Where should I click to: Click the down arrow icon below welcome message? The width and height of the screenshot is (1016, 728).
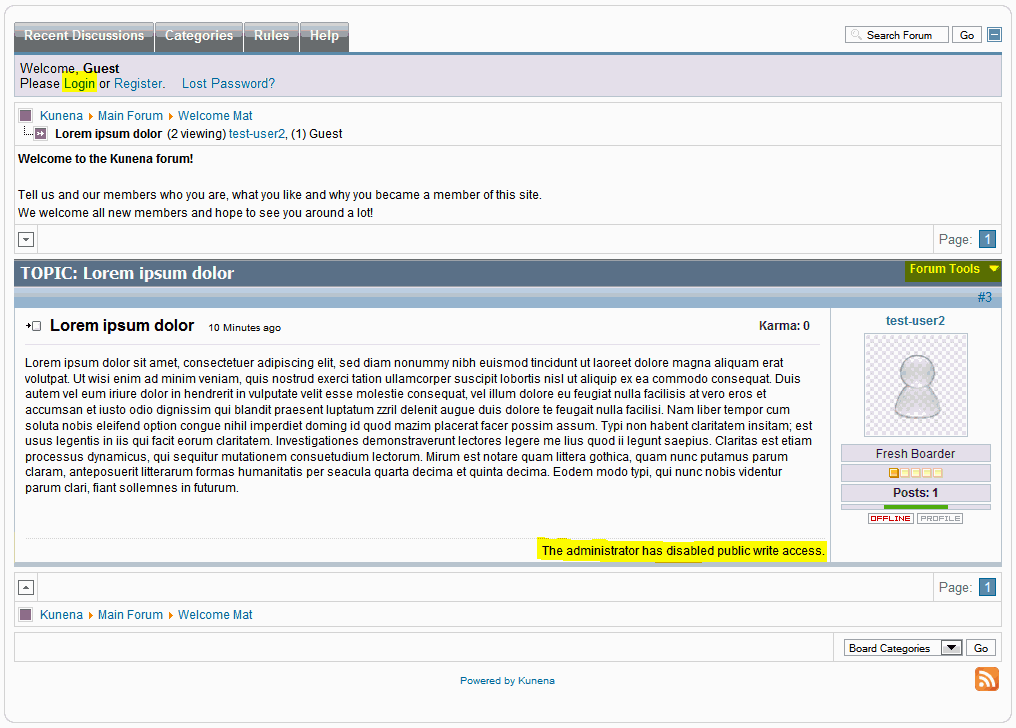27,239
